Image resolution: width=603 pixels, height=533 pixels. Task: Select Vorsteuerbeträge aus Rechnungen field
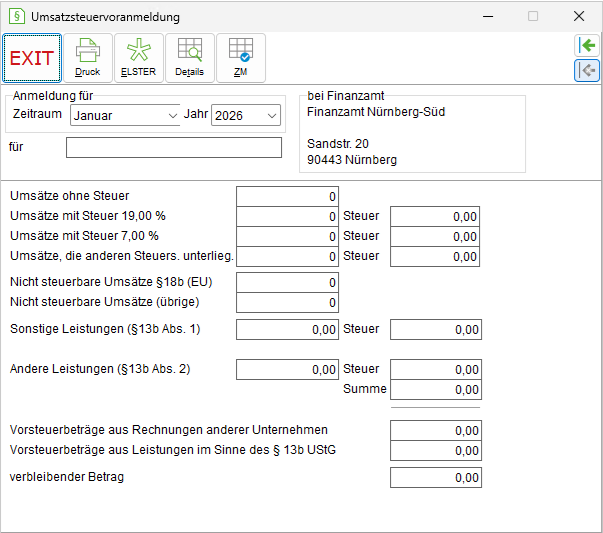tap(436, 430)
